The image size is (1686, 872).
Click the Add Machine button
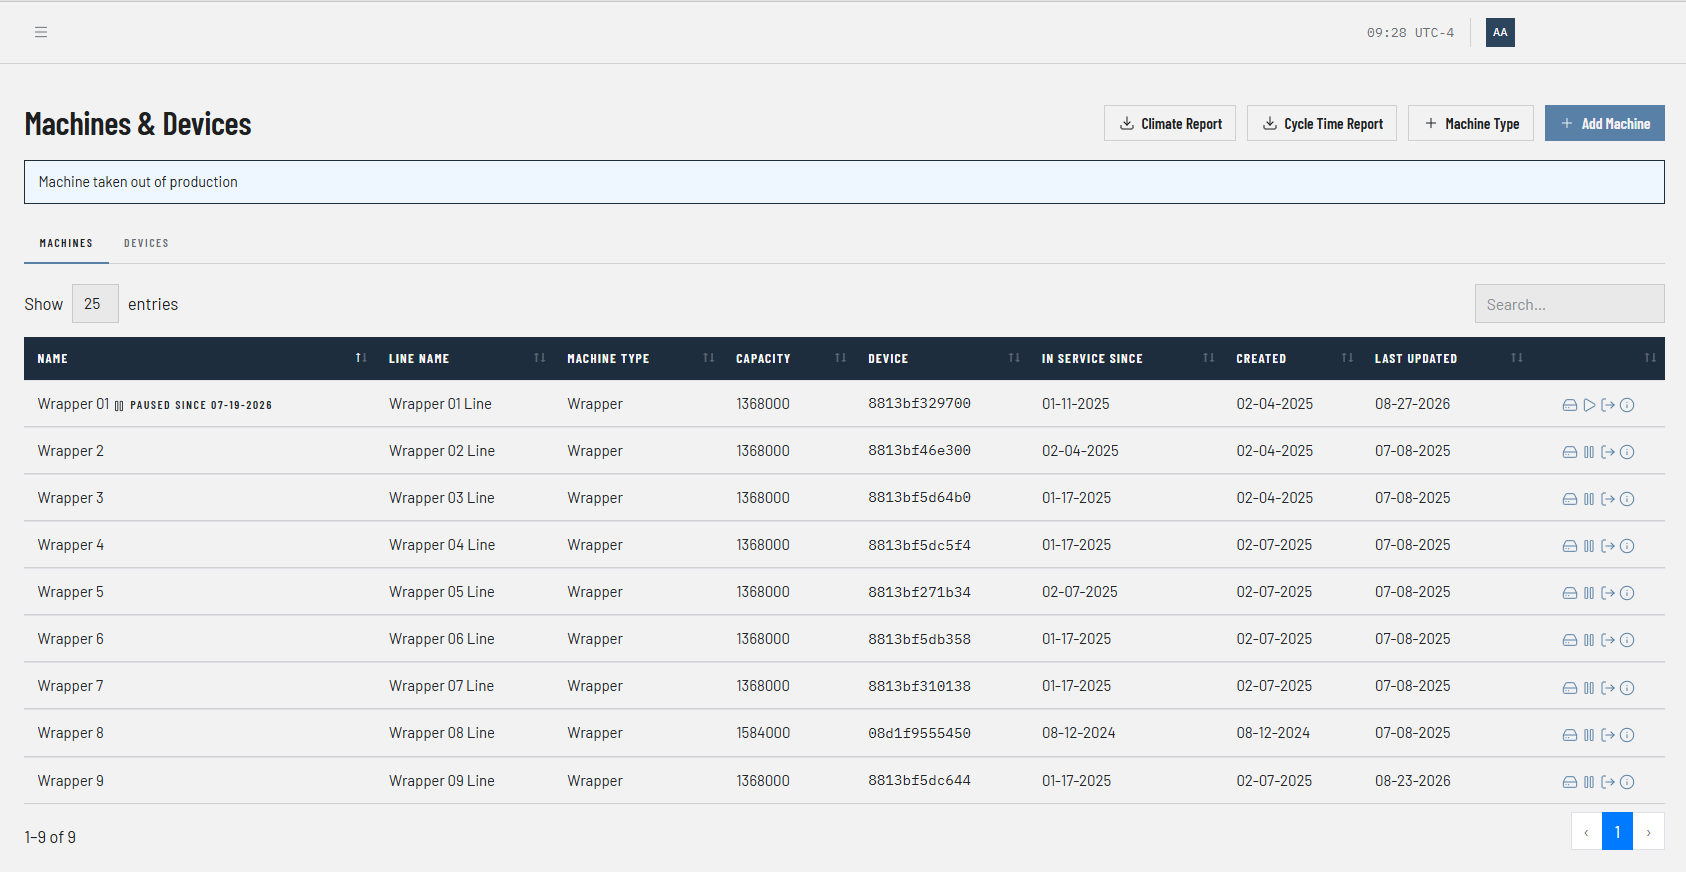click(x=1605, y=123)
